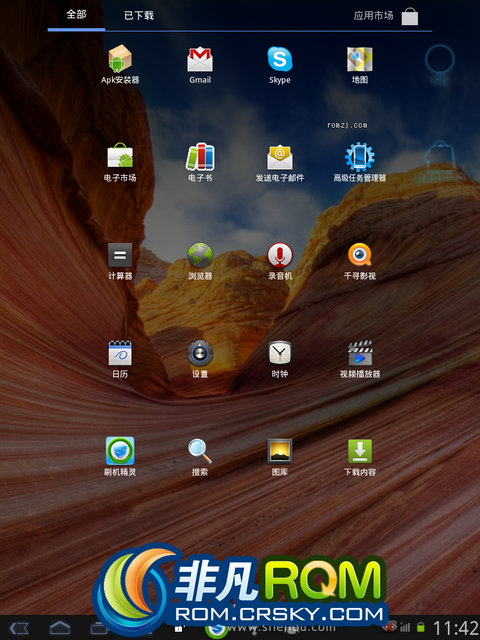Select the 全部 tab
Screen dimensions: 480x640
pyautogui.click(x=76, y=15)
